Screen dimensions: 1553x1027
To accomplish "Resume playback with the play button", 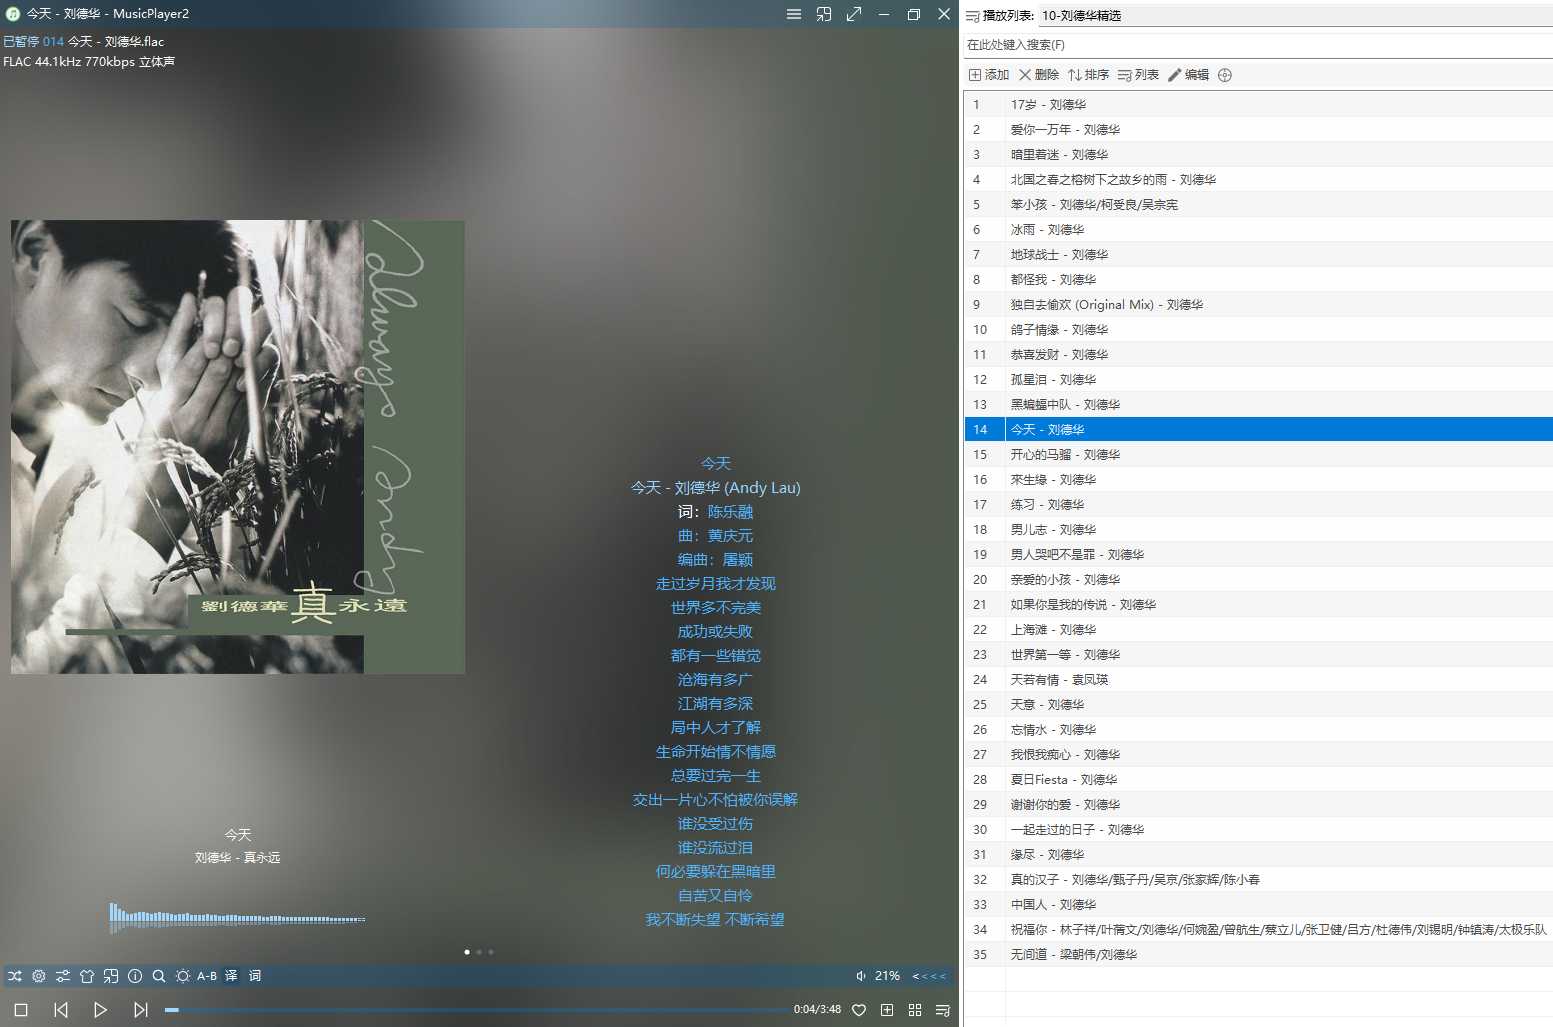I will click(100, 1010).
